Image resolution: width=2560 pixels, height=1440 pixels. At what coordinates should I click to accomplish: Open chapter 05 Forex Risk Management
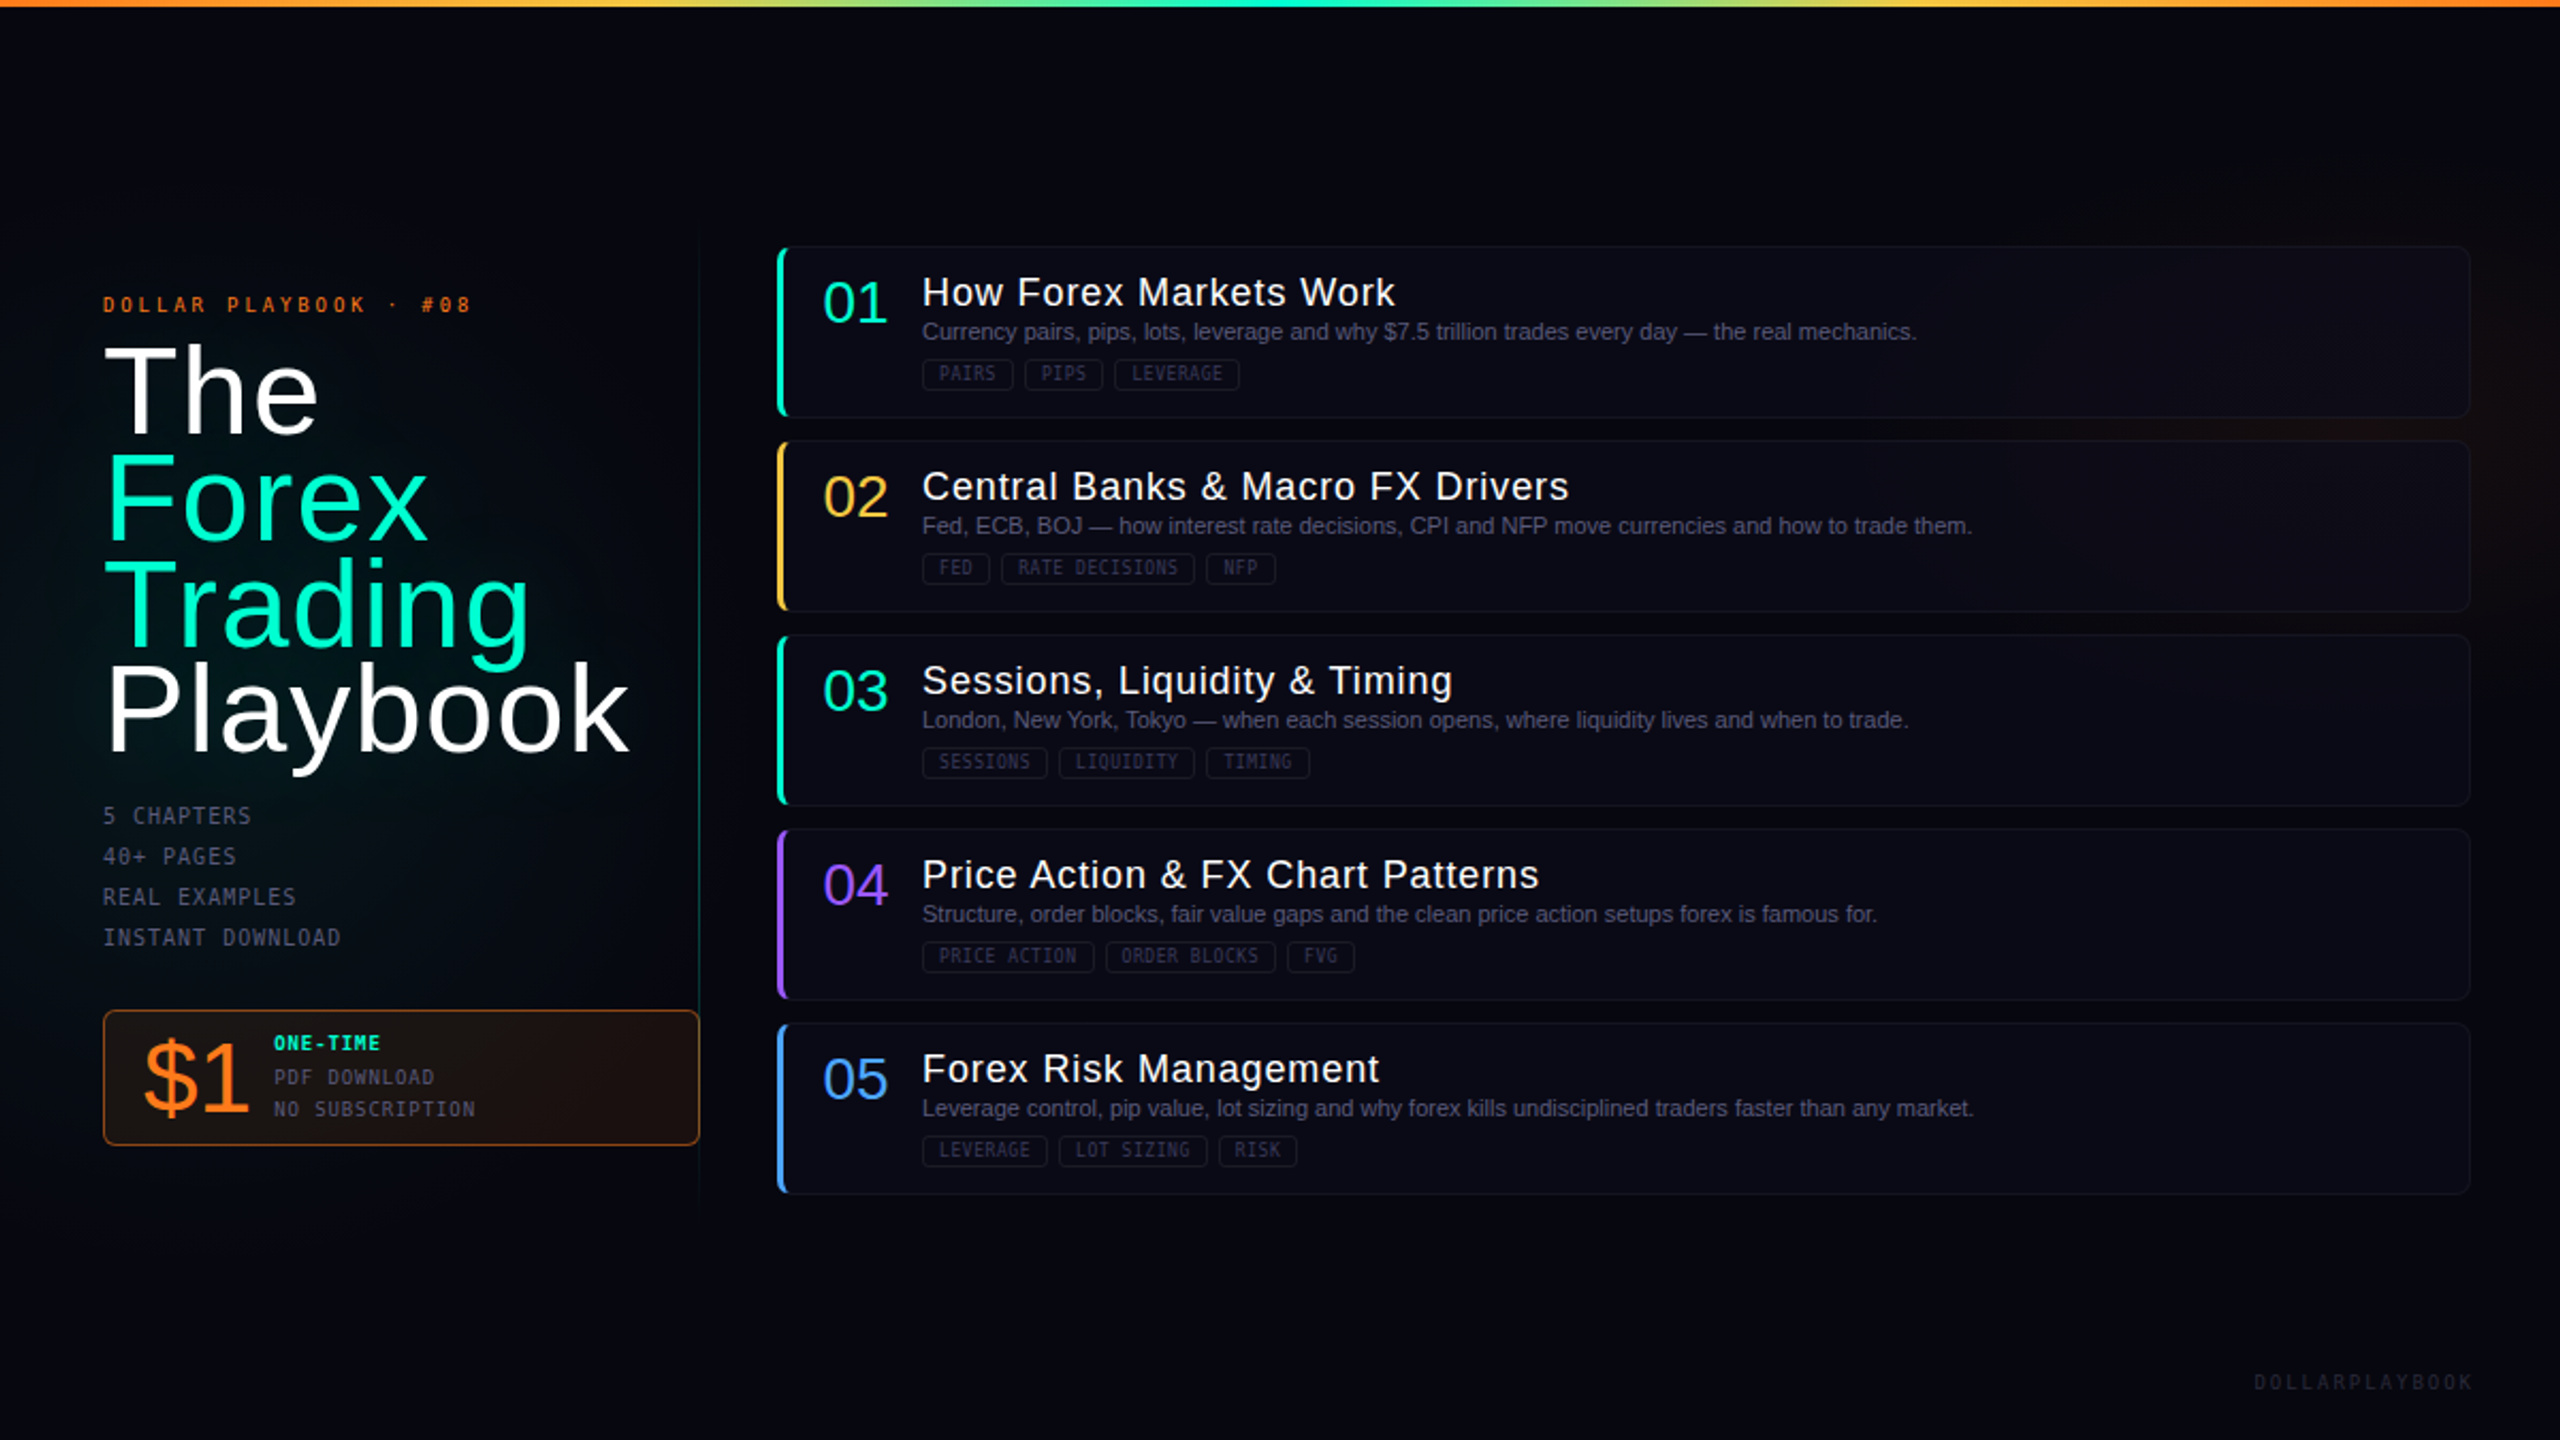(x=1623, y=1108)
